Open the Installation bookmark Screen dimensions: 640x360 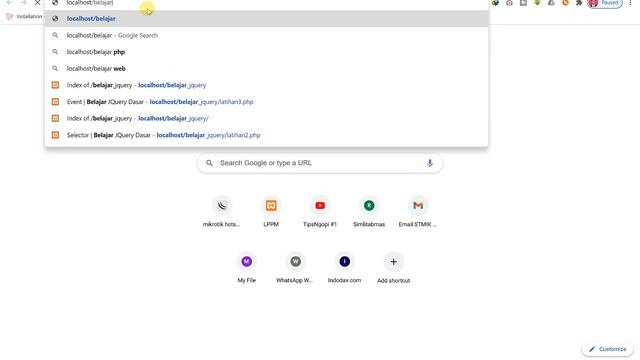click(24, 16)
